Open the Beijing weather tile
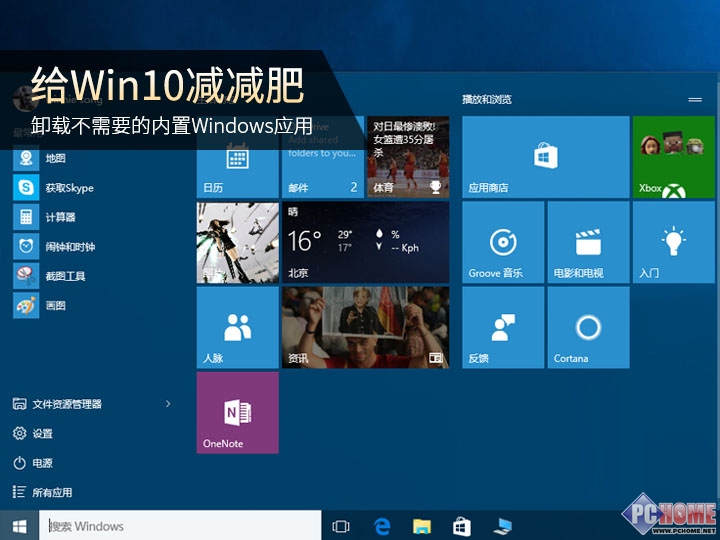Screen dimensions: 720x540 (366, 242)
